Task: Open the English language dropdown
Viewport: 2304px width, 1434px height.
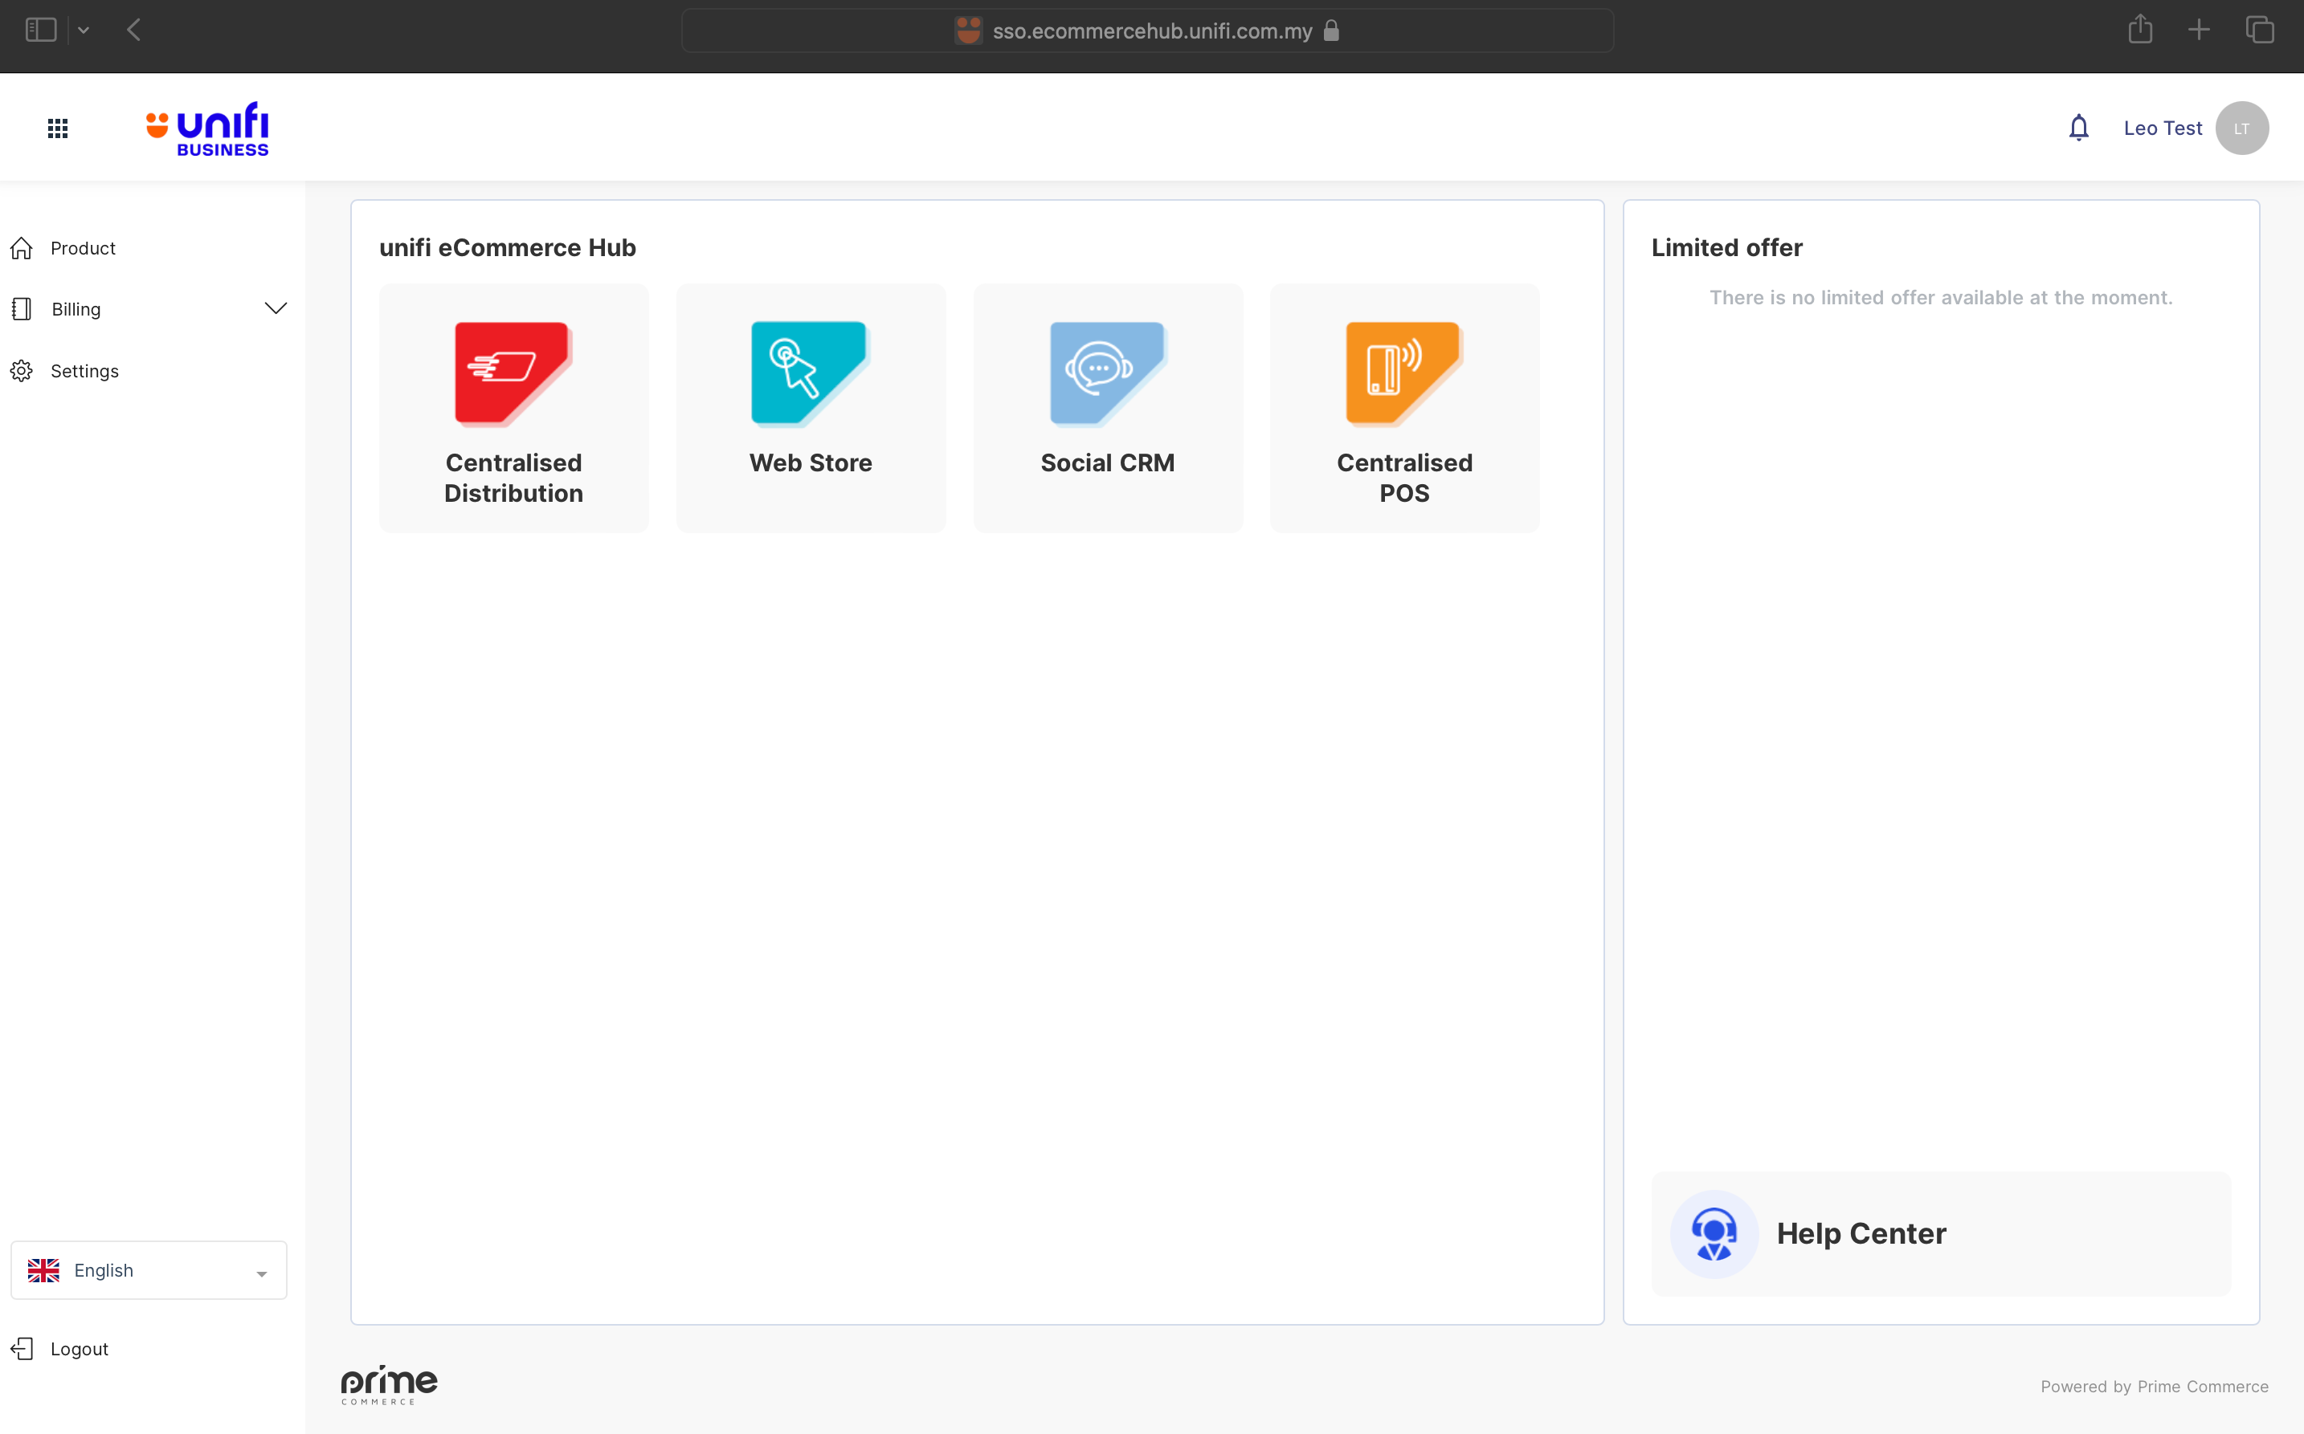Action: tap(148, 1270)
